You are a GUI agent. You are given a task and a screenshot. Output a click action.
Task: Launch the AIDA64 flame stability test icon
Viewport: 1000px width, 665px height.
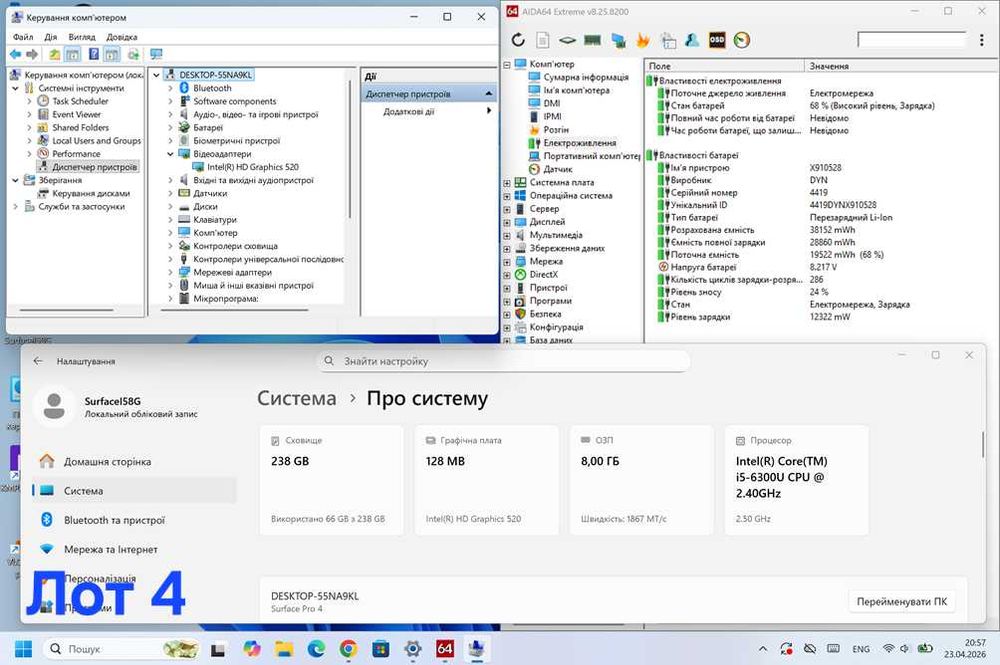click(643, 40)
